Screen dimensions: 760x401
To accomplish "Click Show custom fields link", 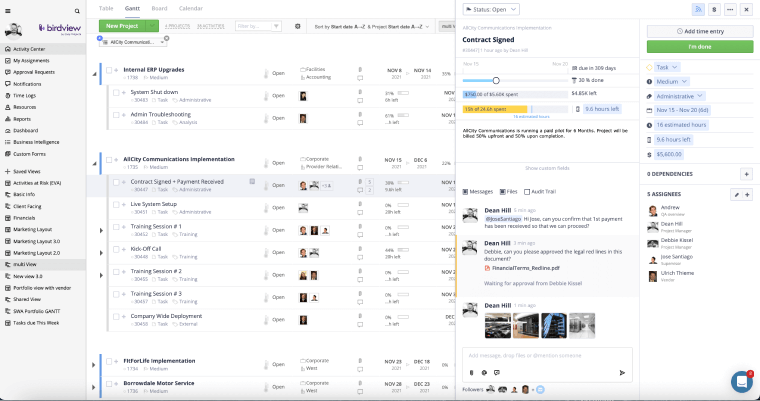I will (547, 168).
